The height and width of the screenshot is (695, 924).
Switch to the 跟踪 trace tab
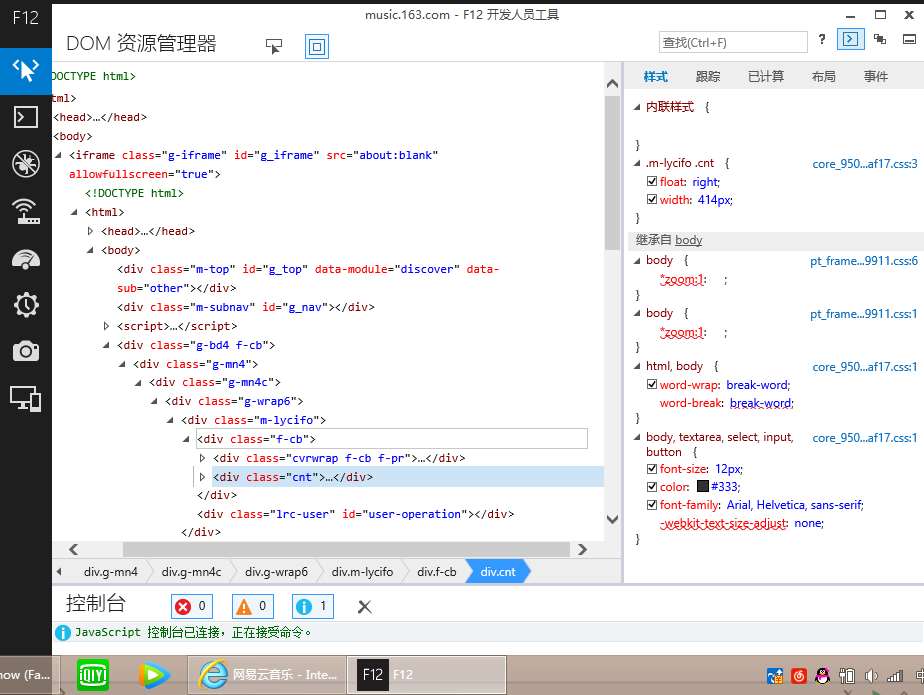pos(708,77)
